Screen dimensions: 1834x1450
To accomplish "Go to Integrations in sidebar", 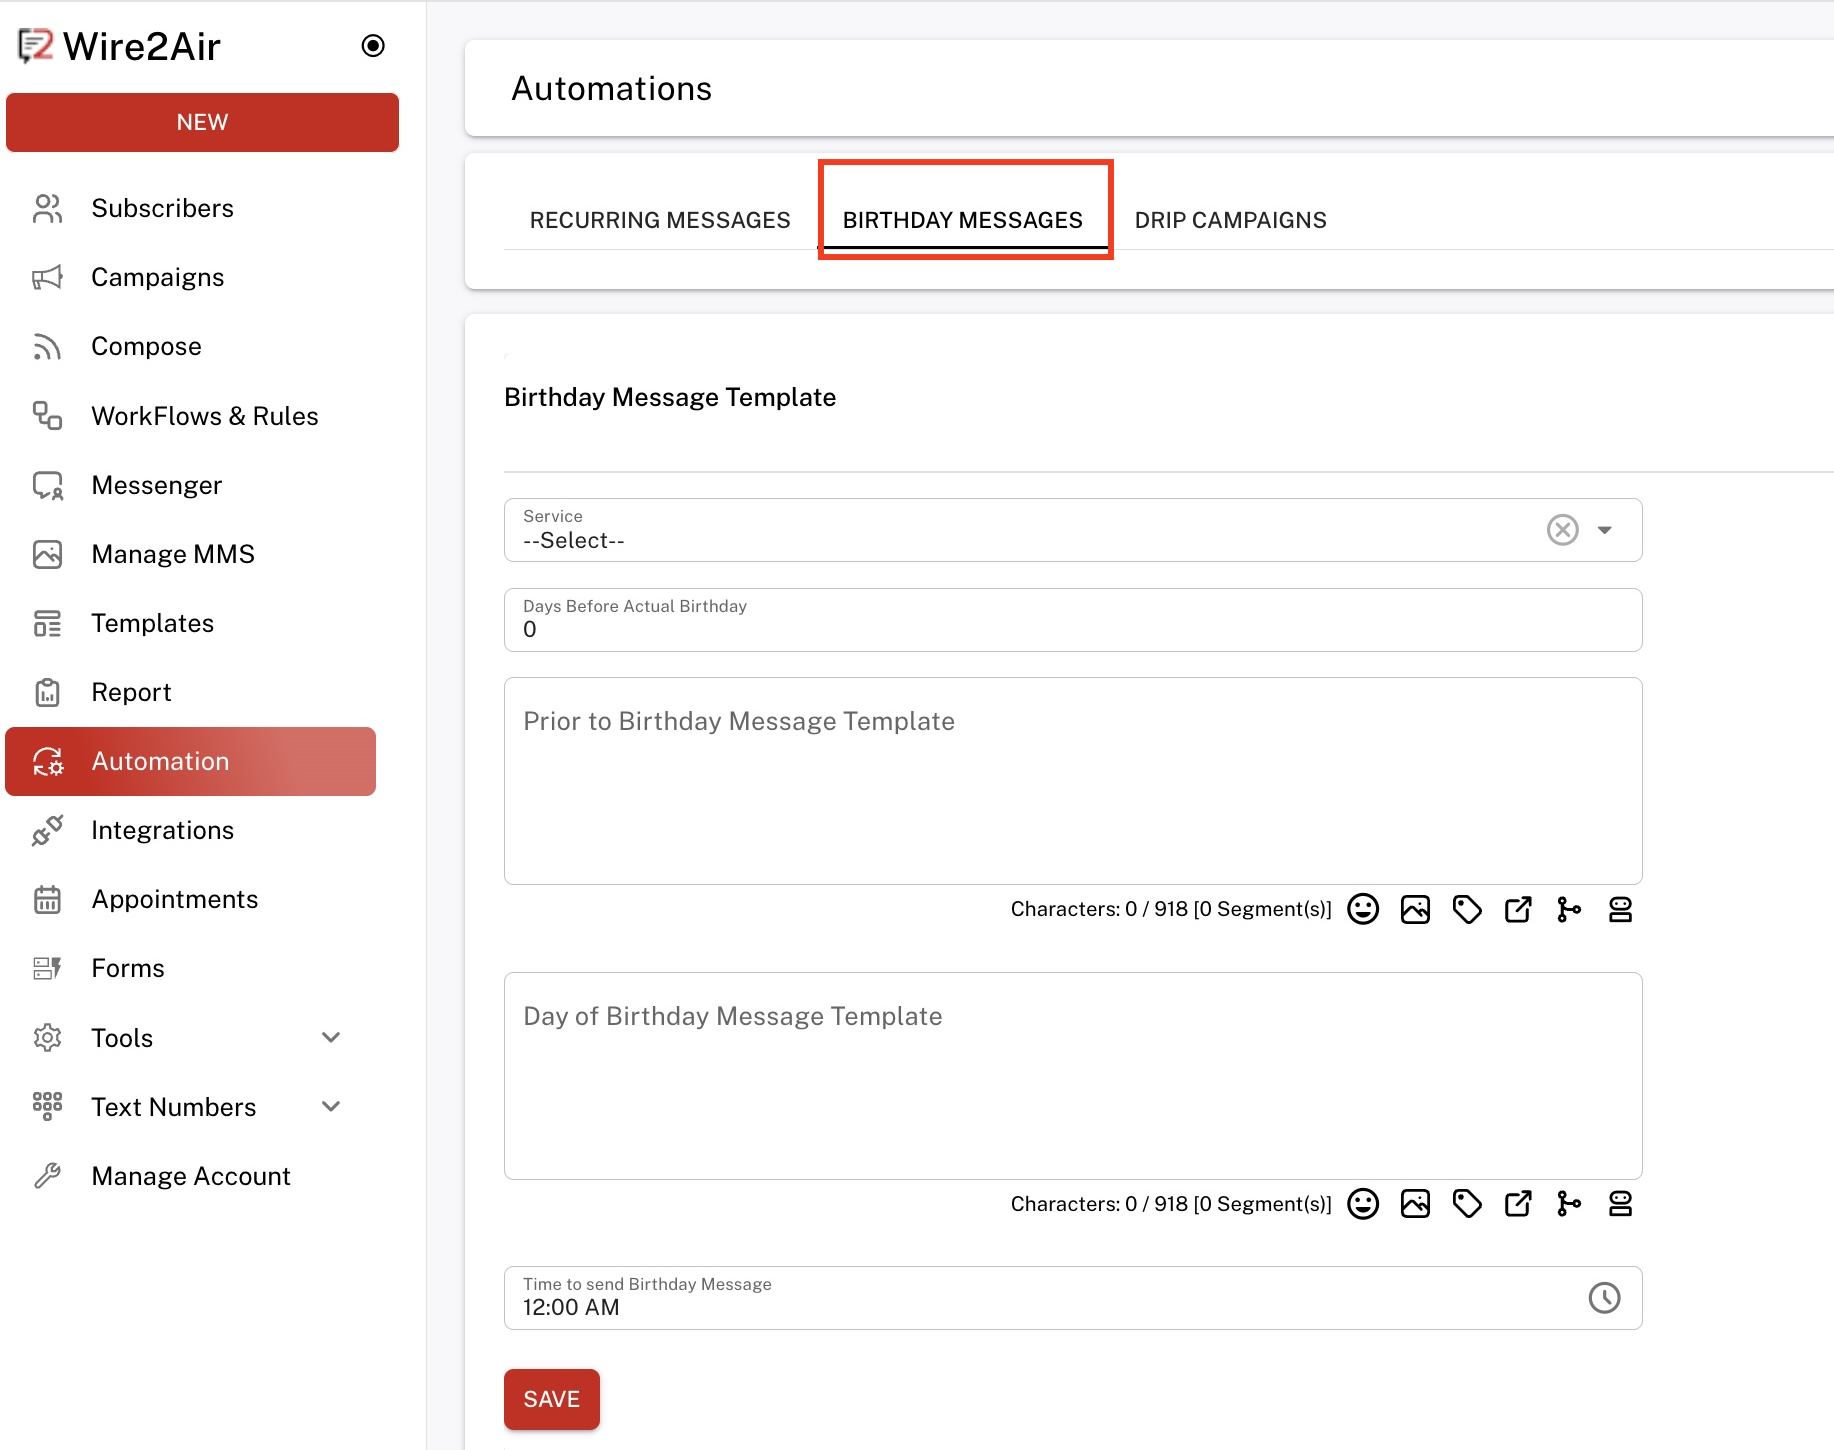I will pos(162,830).
